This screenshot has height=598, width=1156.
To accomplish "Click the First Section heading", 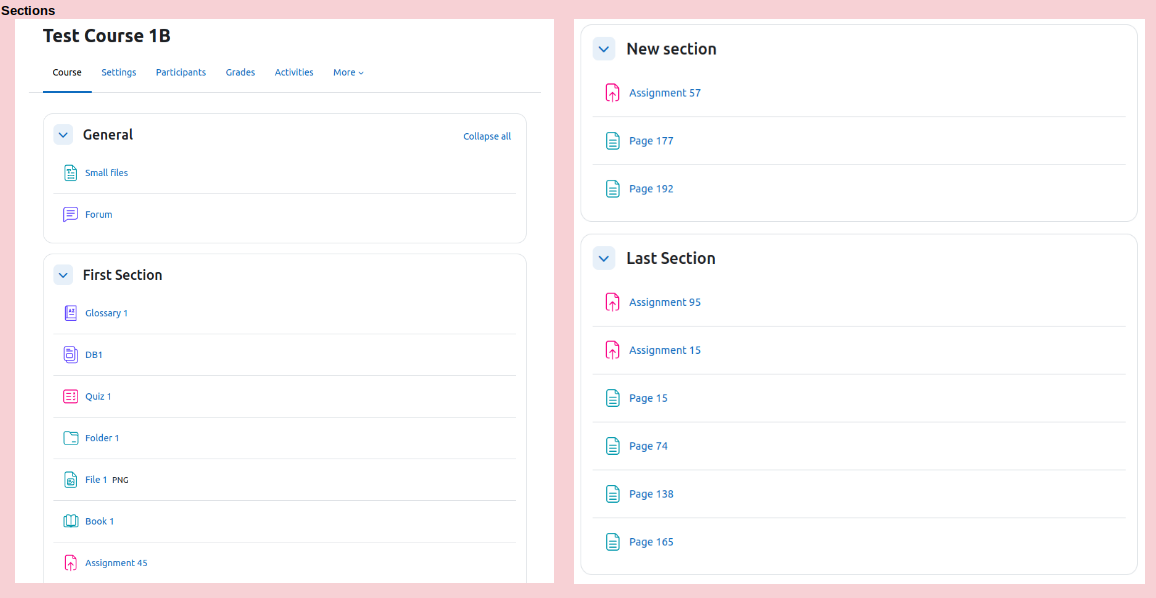I will (x=122, y=275).
